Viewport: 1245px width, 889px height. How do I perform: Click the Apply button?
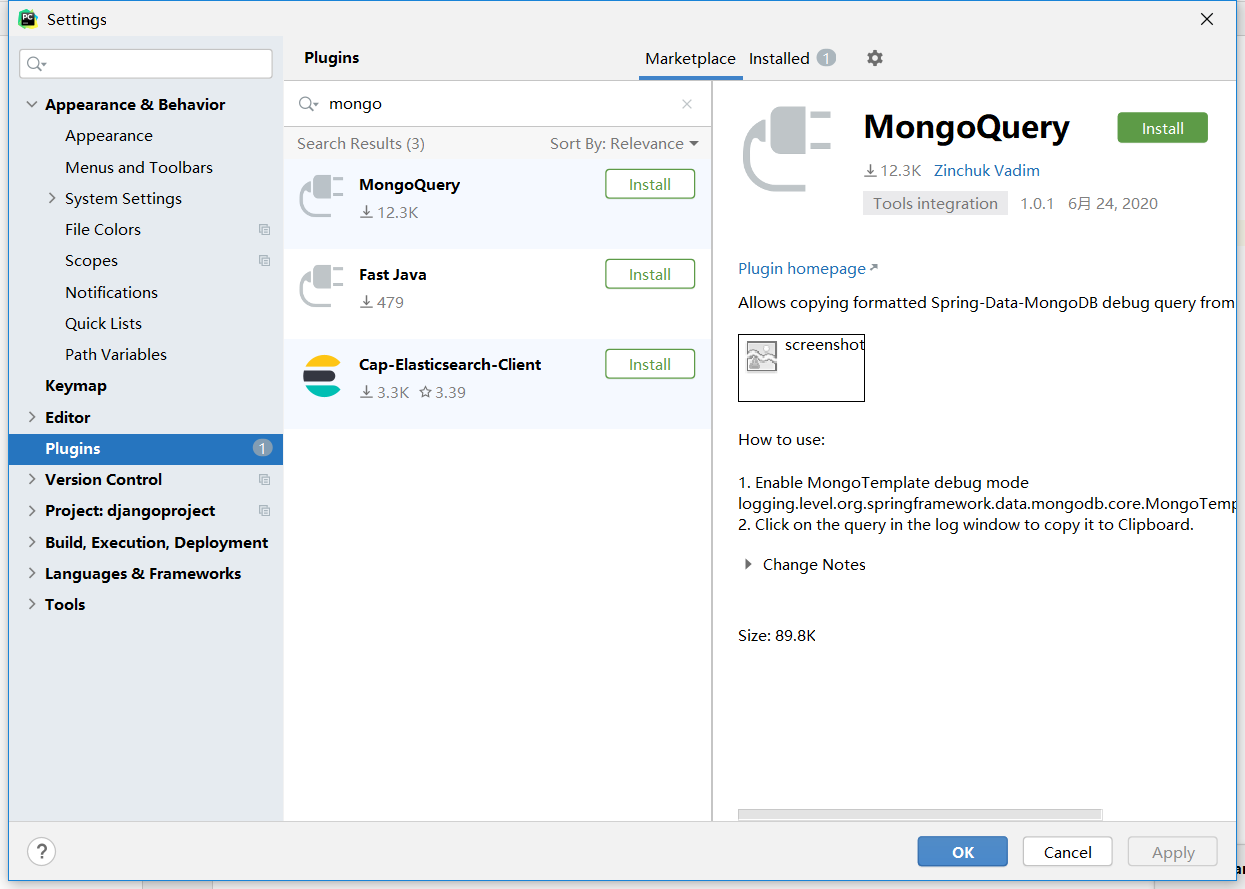1173,852
